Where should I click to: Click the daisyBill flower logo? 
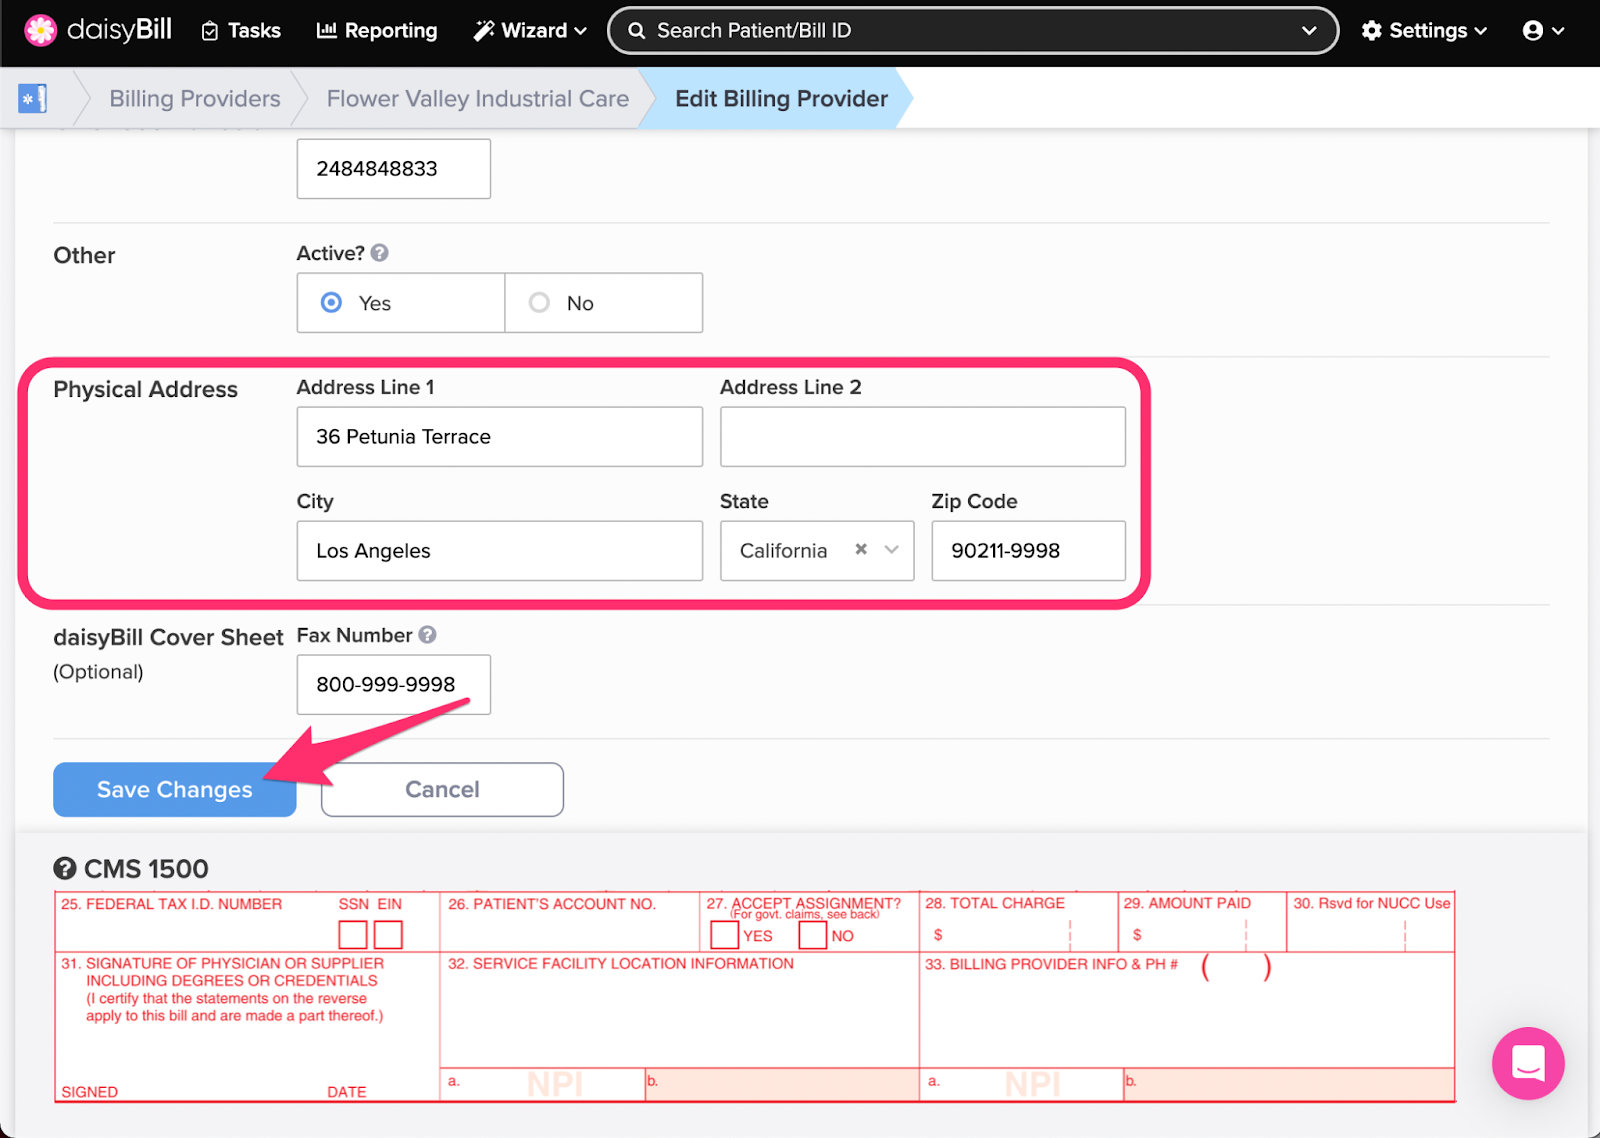point(40,31)
